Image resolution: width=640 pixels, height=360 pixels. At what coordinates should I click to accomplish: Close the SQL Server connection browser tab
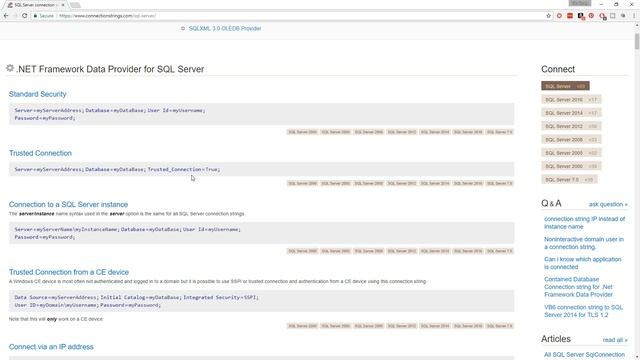click(63, 5)
